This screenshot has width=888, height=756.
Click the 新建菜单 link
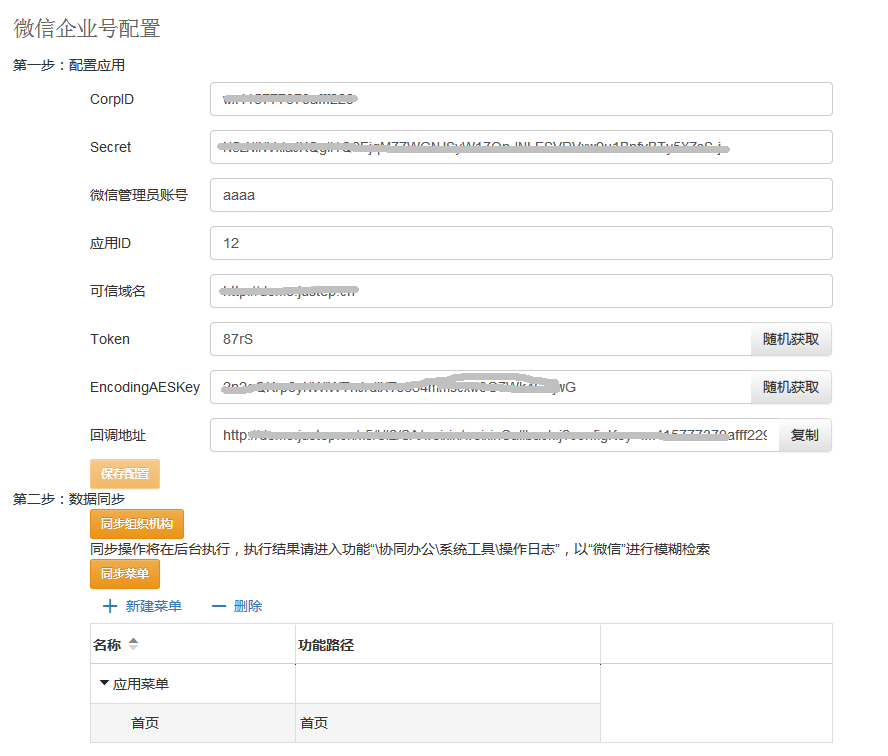coord(153,606)
